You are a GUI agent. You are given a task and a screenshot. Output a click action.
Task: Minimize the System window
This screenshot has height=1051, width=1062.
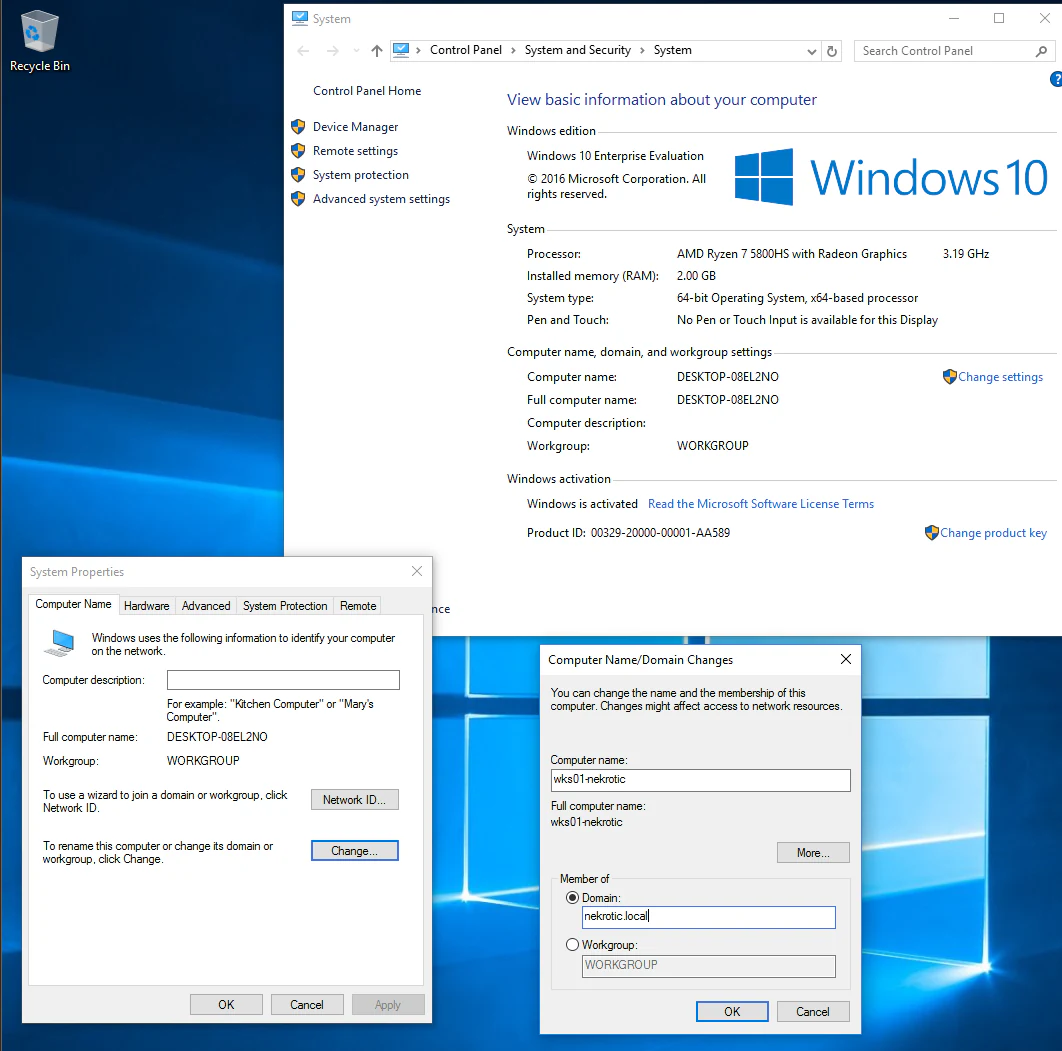954,18
